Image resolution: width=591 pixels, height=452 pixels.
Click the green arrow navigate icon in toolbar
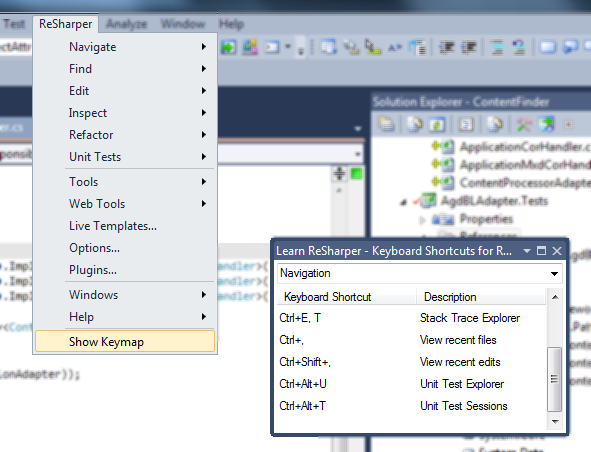(228, 47)
